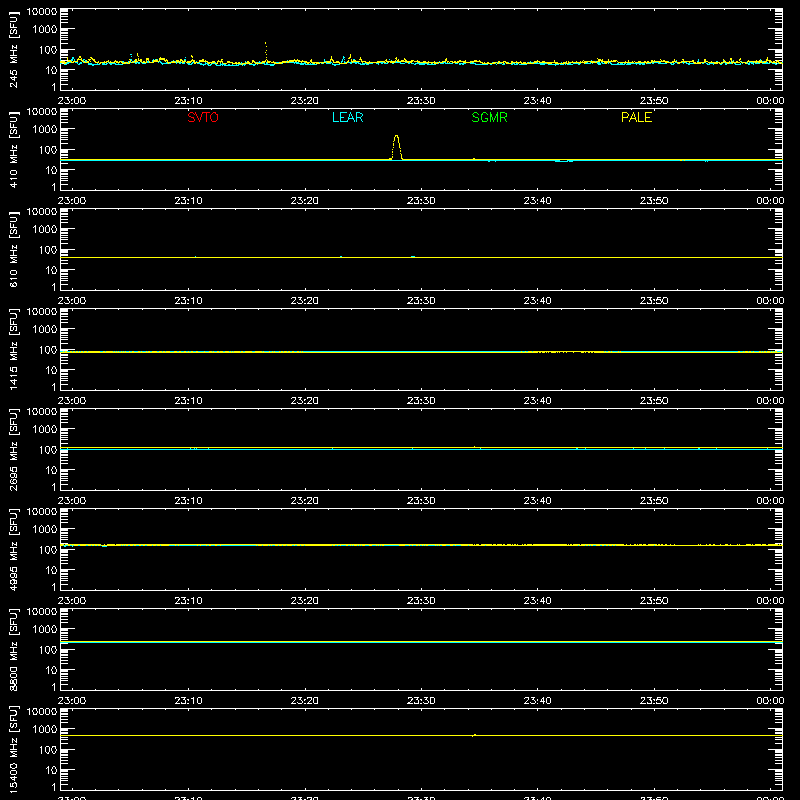800x800 pixels.
Task: Click the 1000 label on 15400 MHz axis
Action: [x=45, y=729]
